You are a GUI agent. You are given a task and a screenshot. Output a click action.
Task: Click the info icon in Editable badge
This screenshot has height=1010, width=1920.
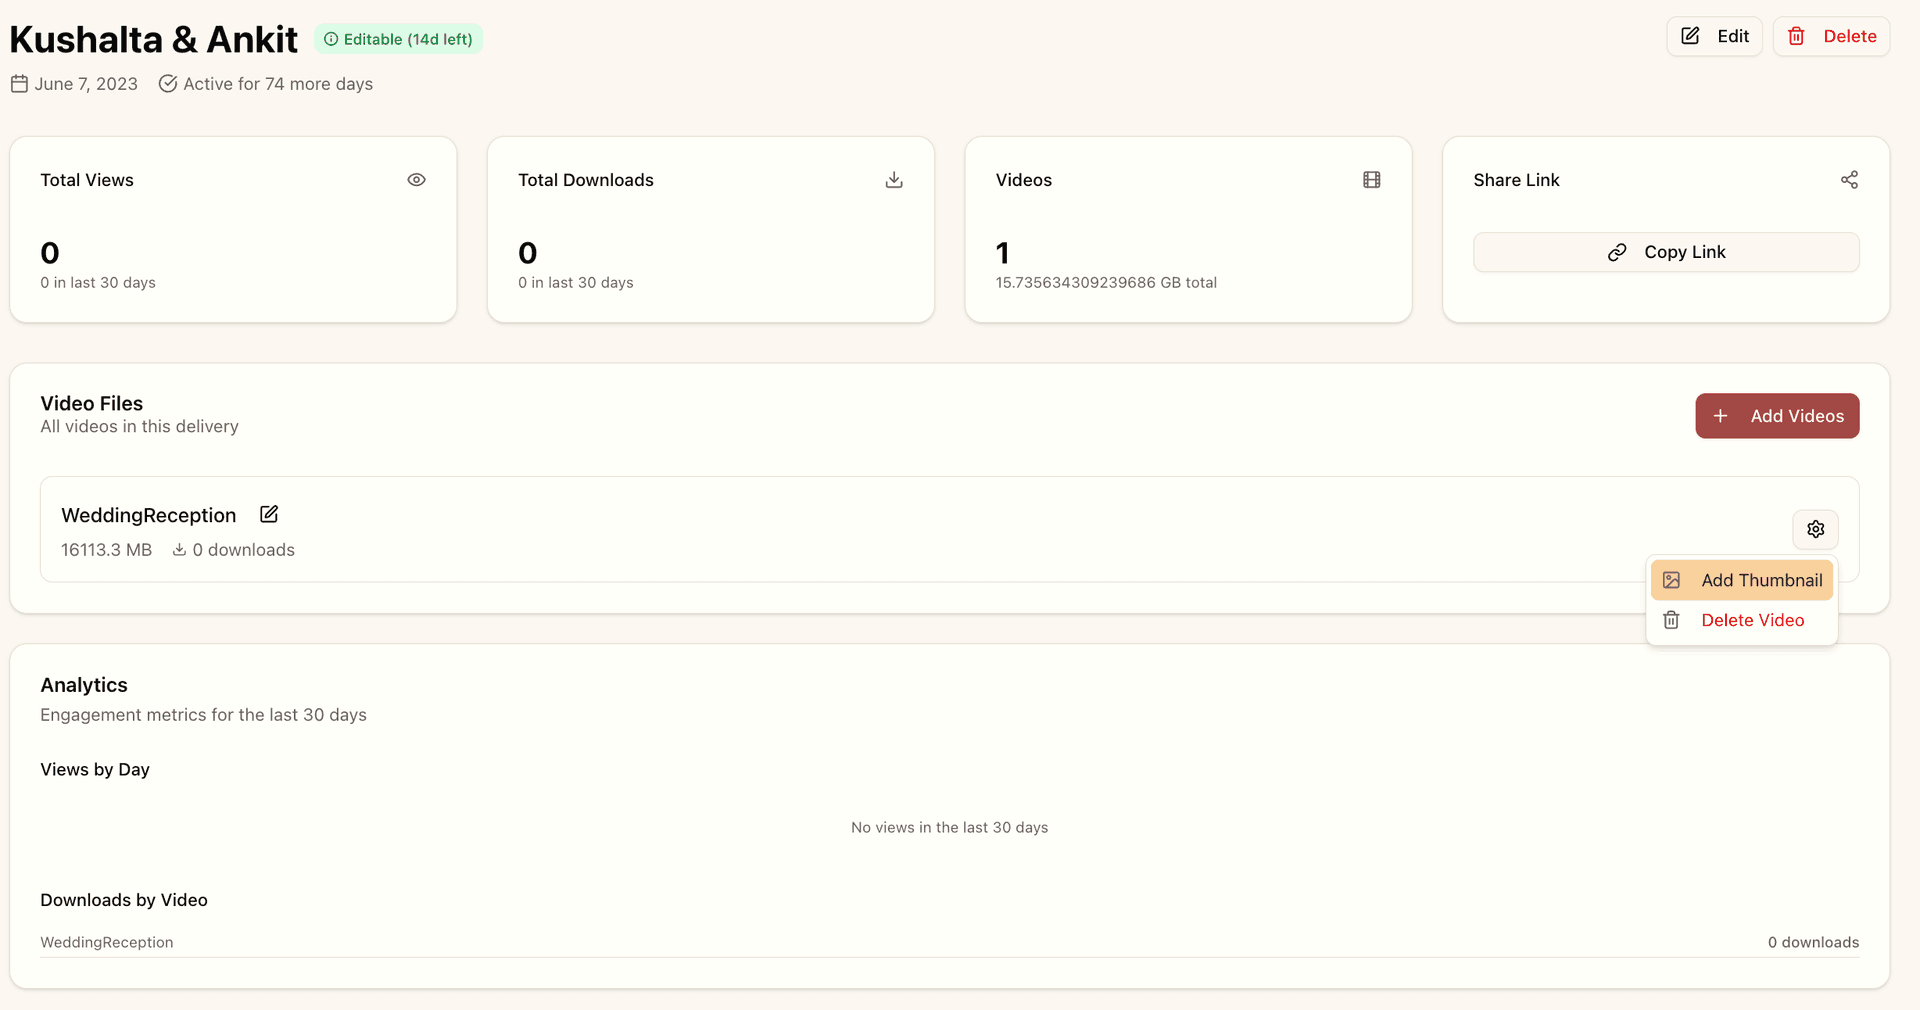(331, 39)
